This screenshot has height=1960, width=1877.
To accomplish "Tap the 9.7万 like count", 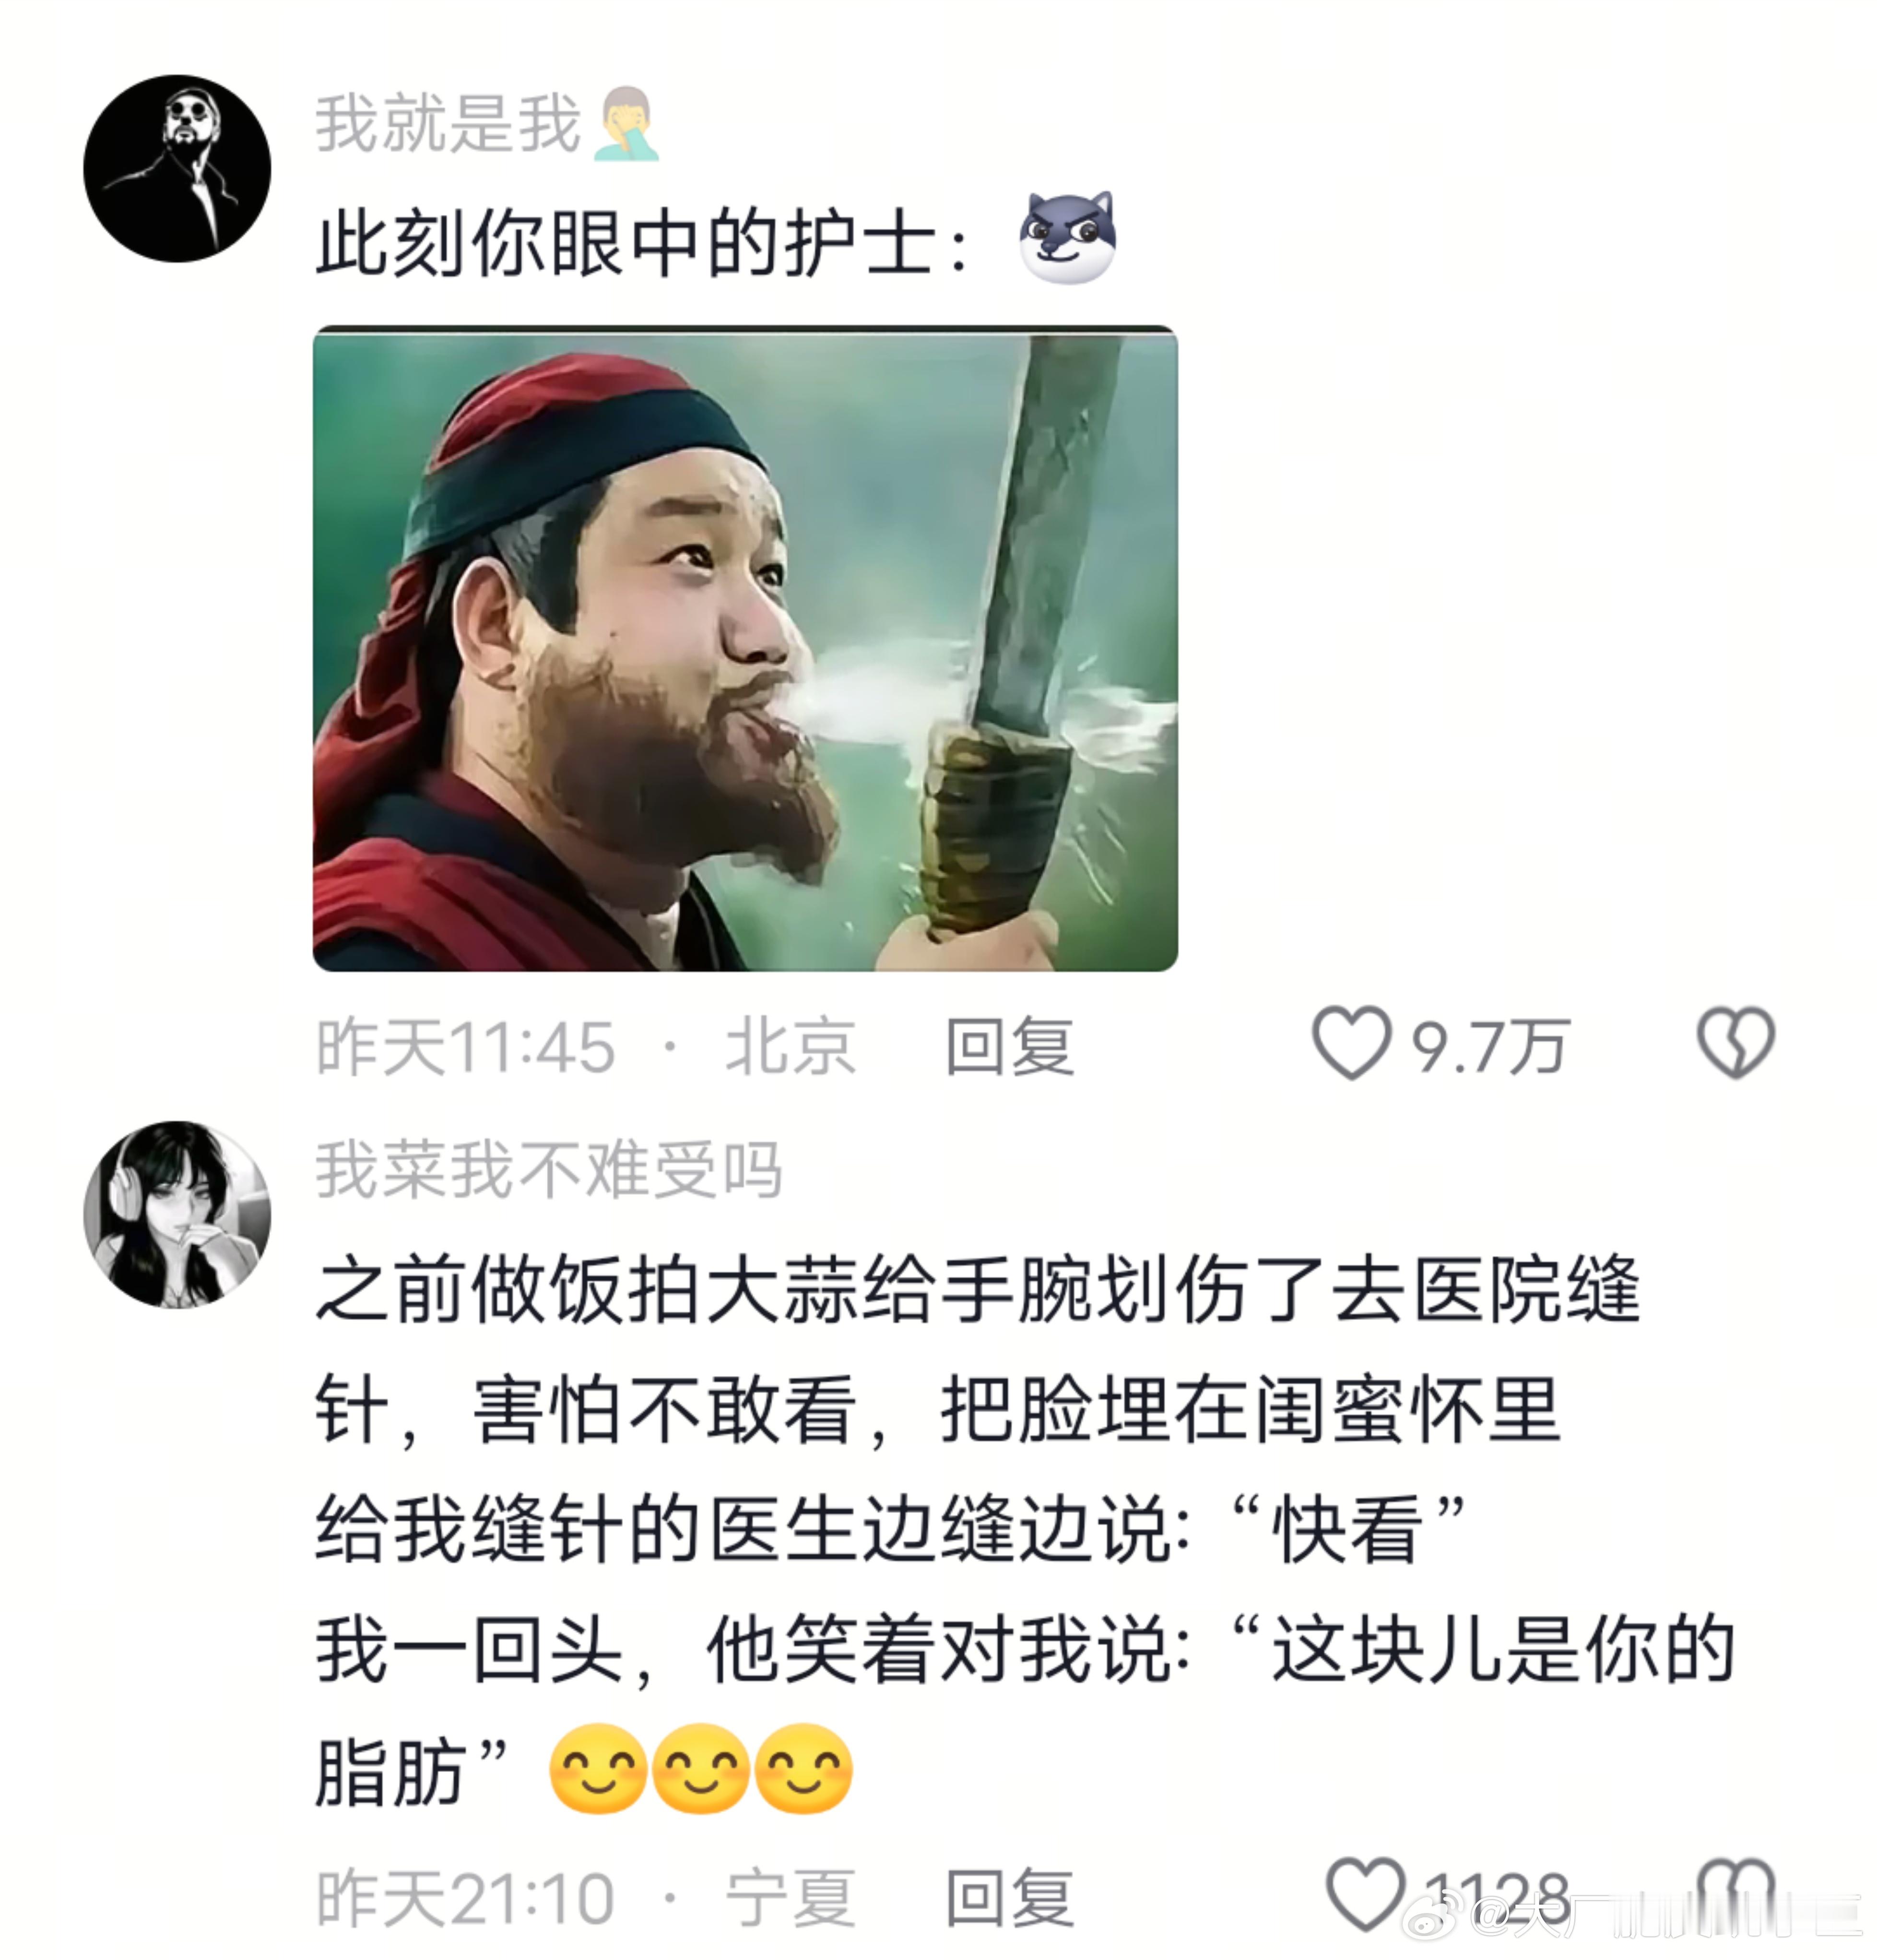I will tap(1490, 1046).
